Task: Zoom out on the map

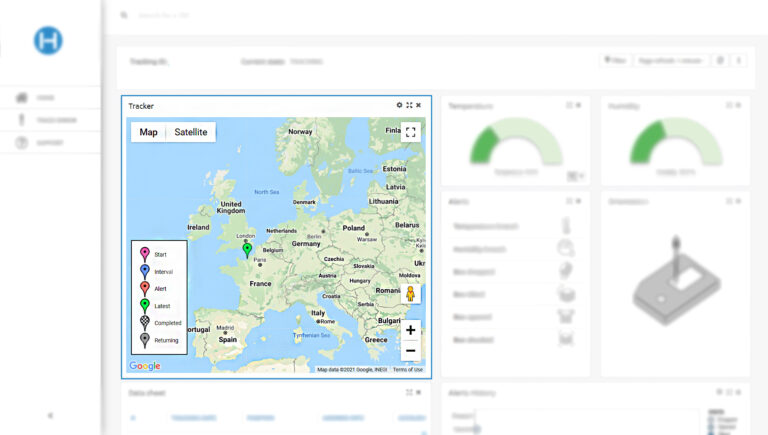Action: (x=410, y=351)
